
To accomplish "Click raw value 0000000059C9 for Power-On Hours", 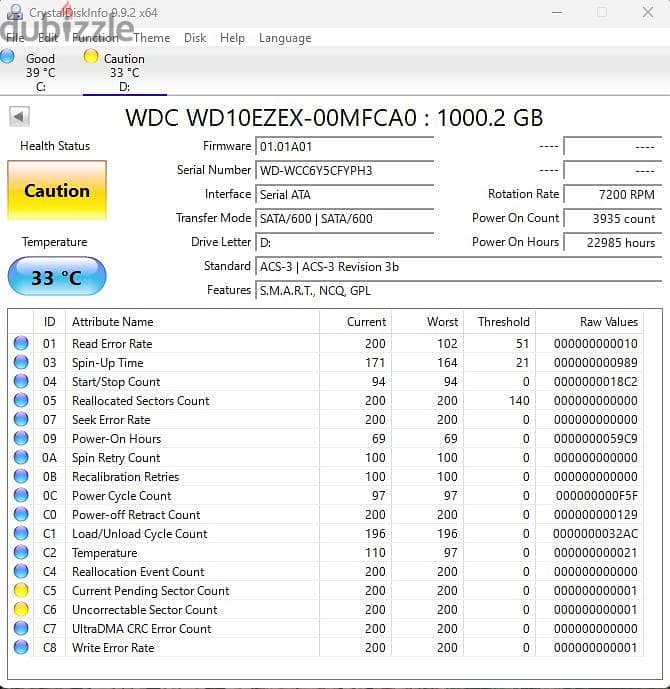I will coord(595,439).
